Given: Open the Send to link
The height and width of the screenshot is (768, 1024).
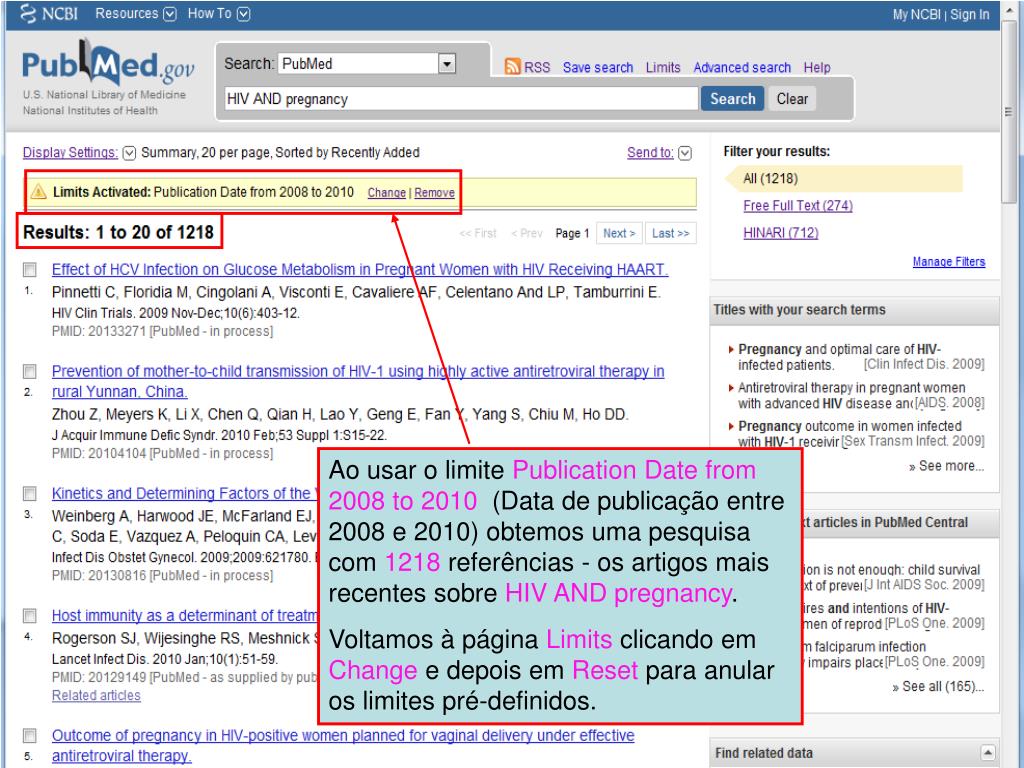Looking at the screenshot, I should coord(650,152).
